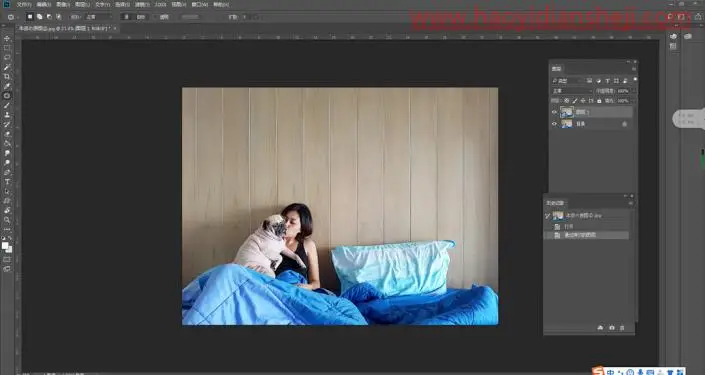Create new document from current state icon
Screen dimensions: 705x375
pos(600,328)
